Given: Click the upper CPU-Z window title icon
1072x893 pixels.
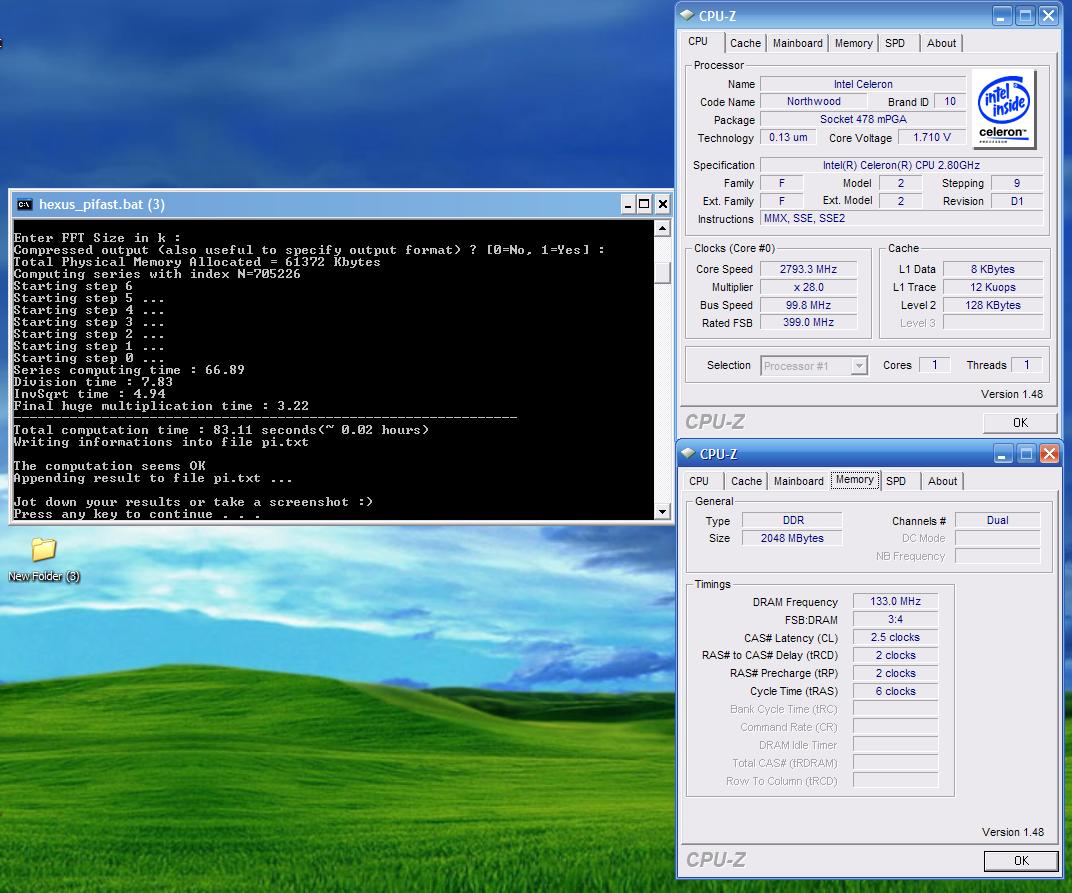Looking at the screenshot, I should (687, 15).
